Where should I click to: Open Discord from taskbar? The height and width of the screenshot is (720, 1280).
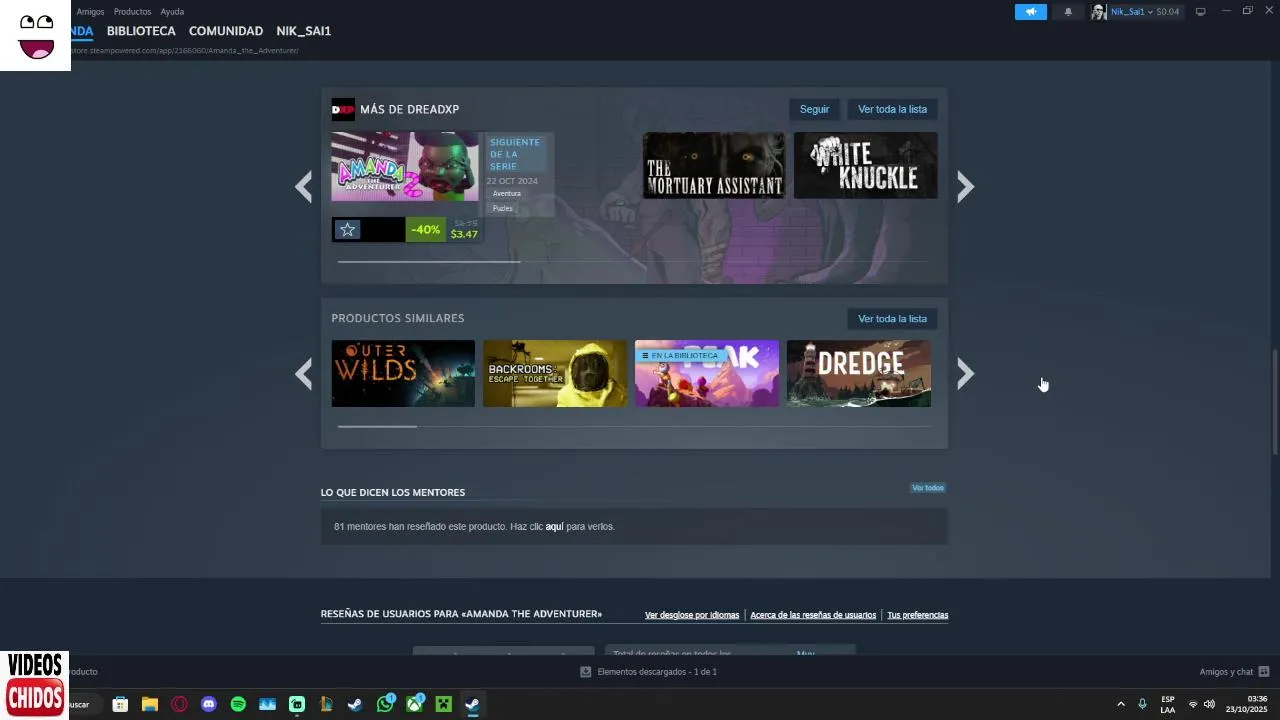pos(208,704)
